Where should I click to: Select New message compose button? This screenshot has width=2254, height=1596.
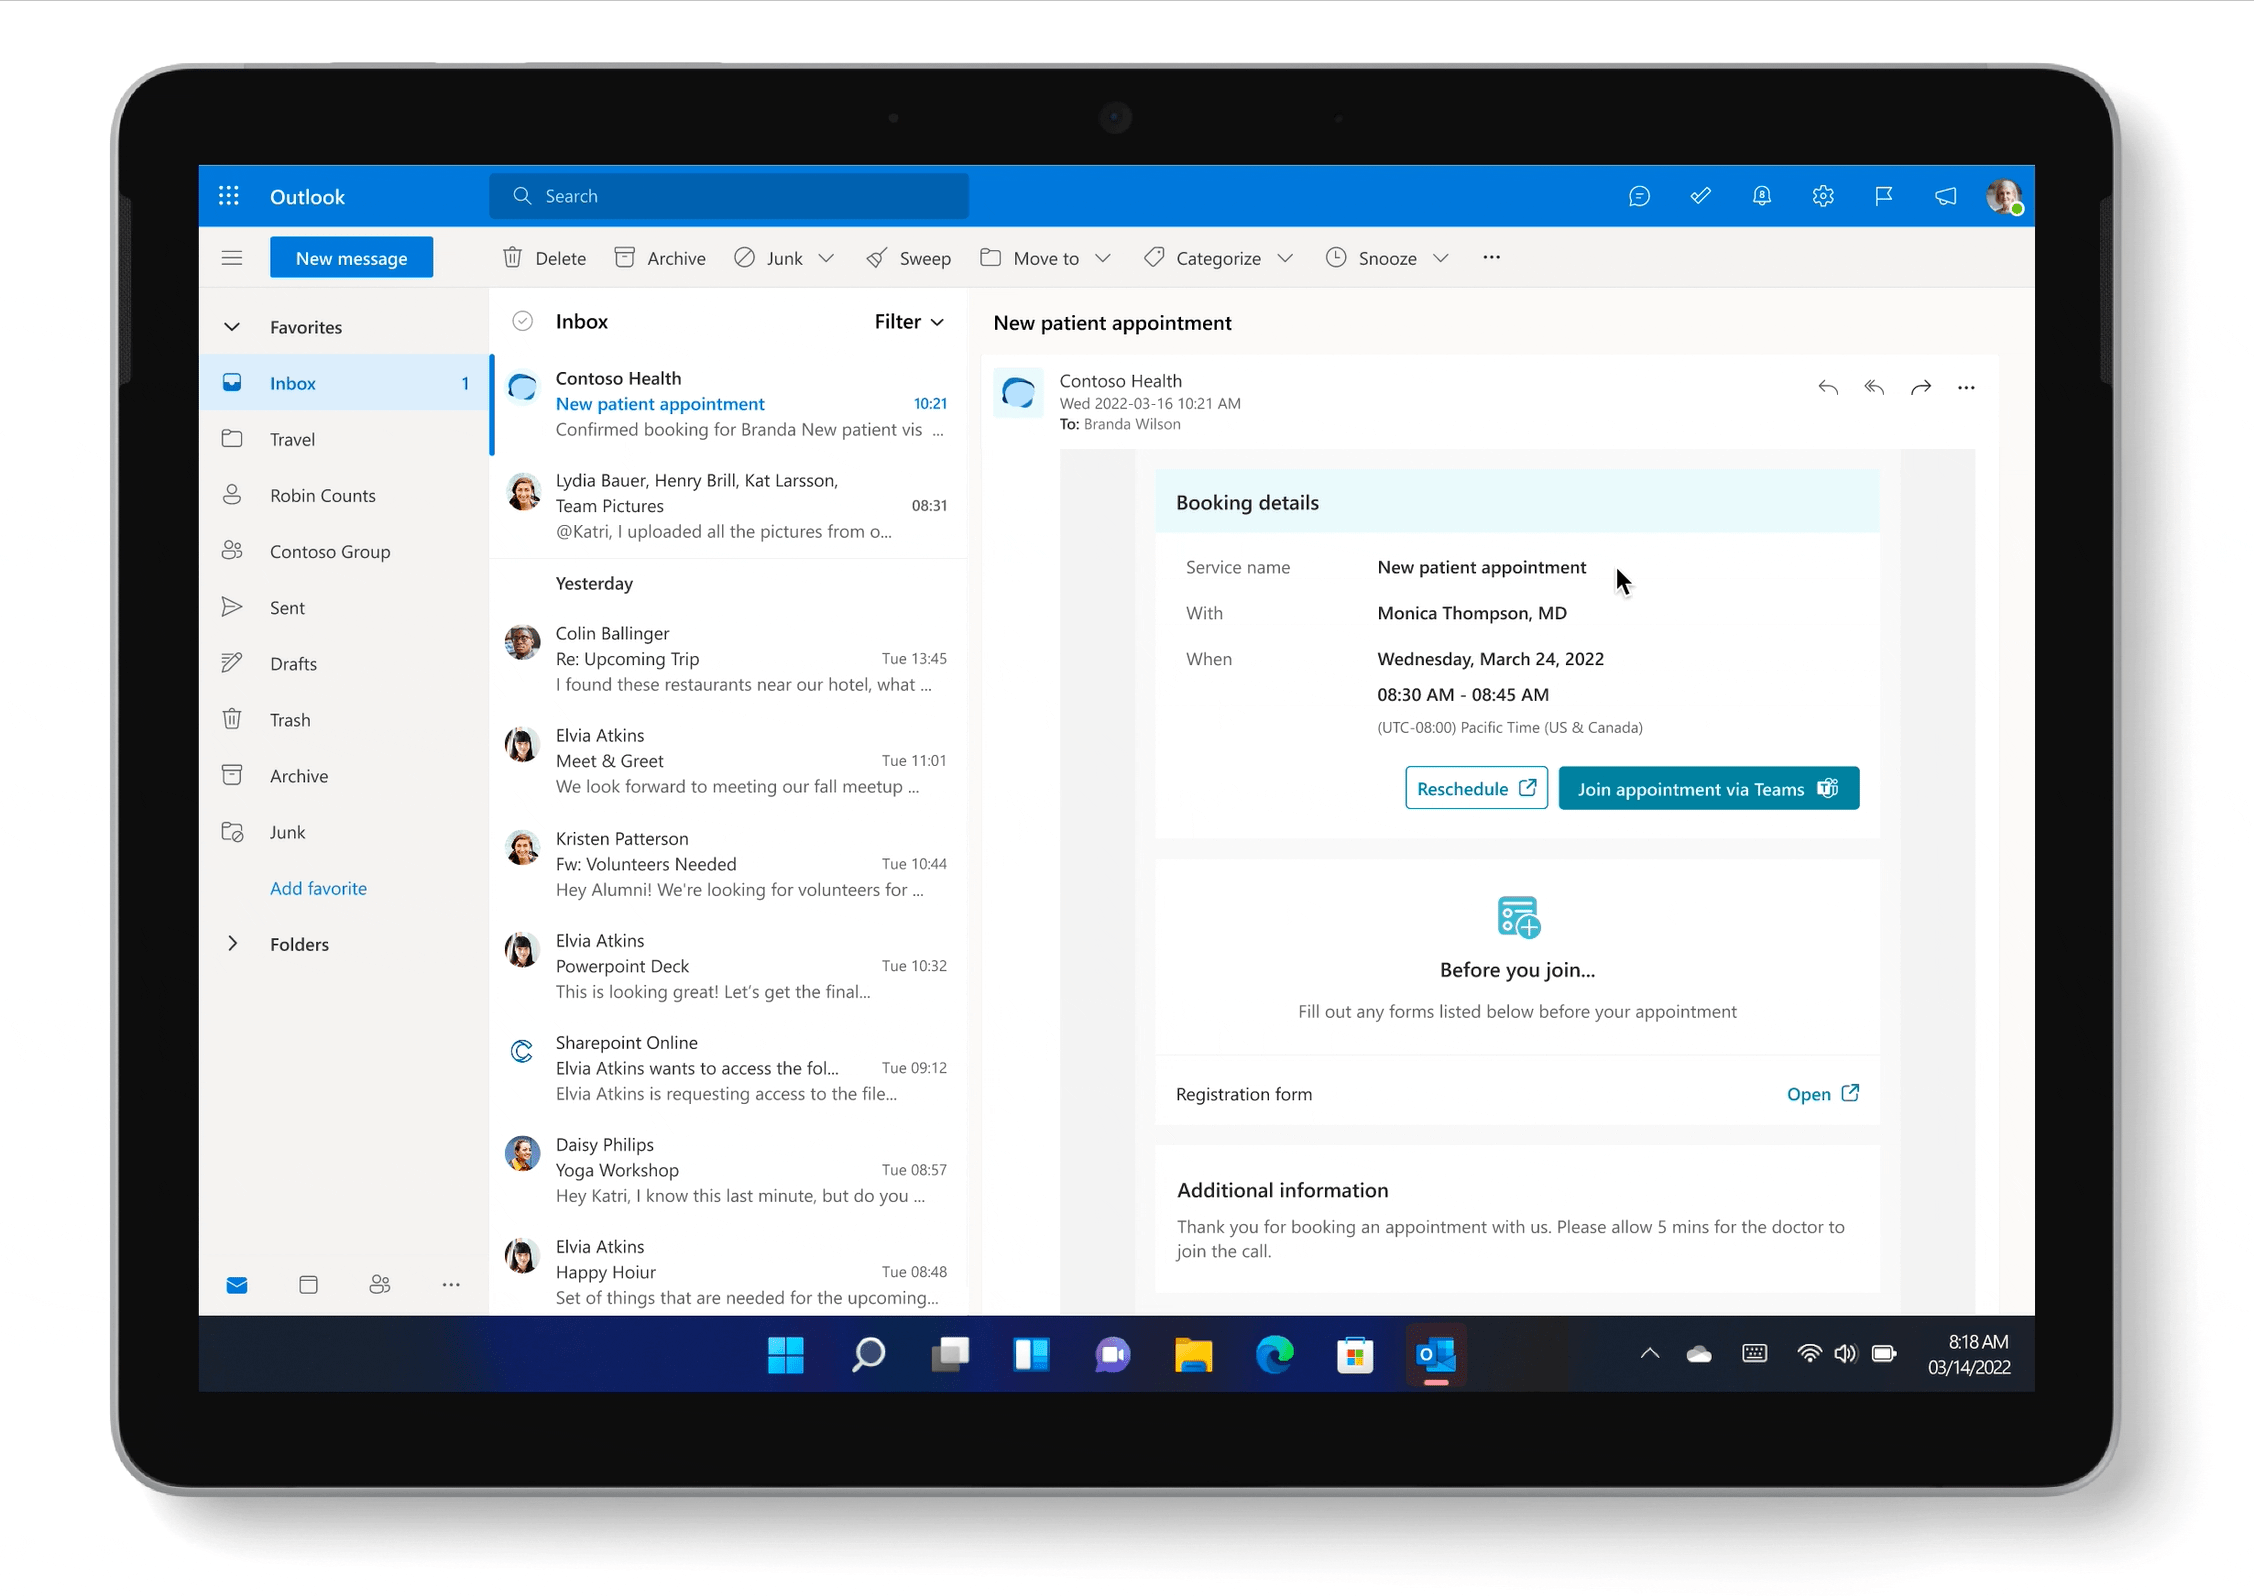(351, 257)
